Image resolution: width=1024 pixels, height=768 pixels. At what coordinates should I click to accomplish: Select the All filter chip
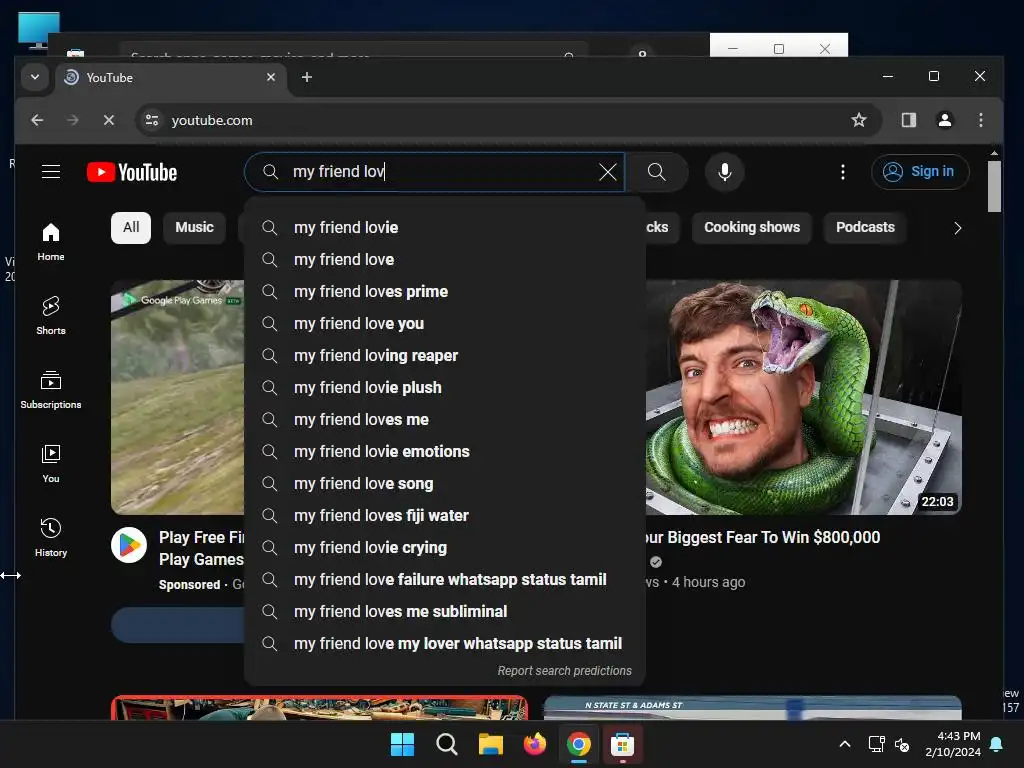(131, 227)
